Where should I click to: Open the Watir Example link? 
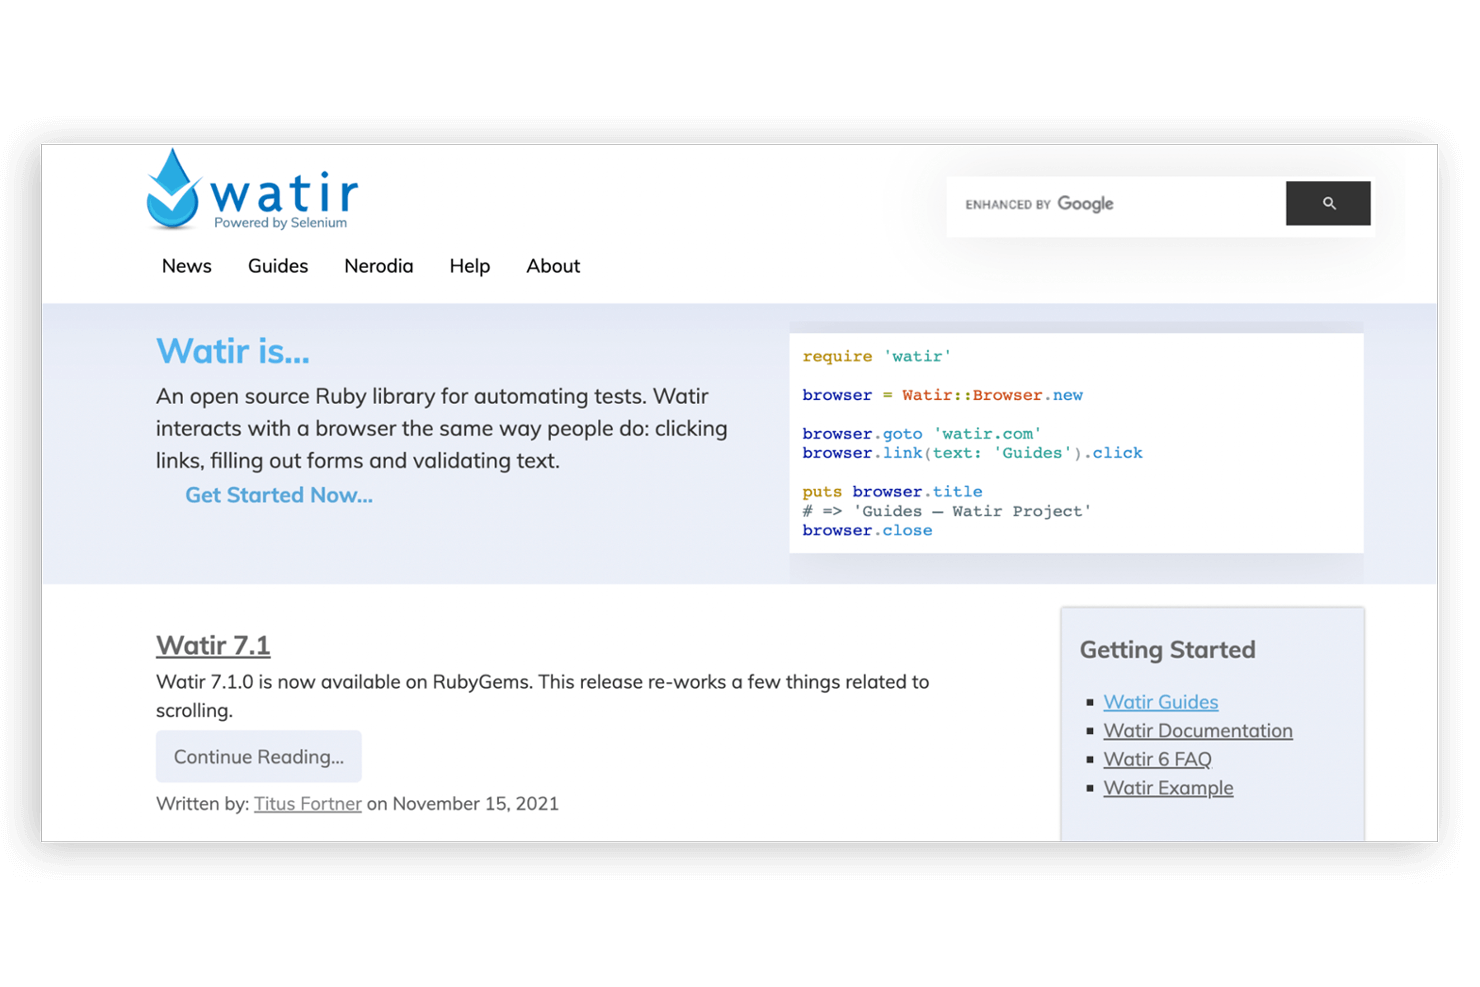(x=1168, y=788)
